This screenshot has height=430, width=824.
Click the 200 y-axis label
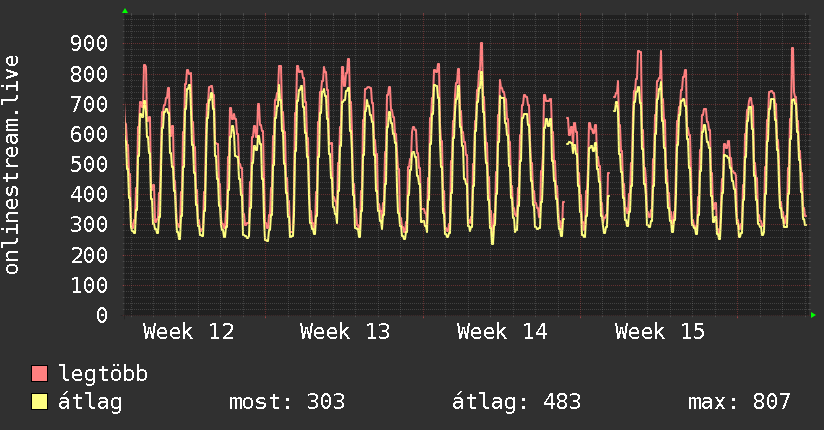coord(89,255)
